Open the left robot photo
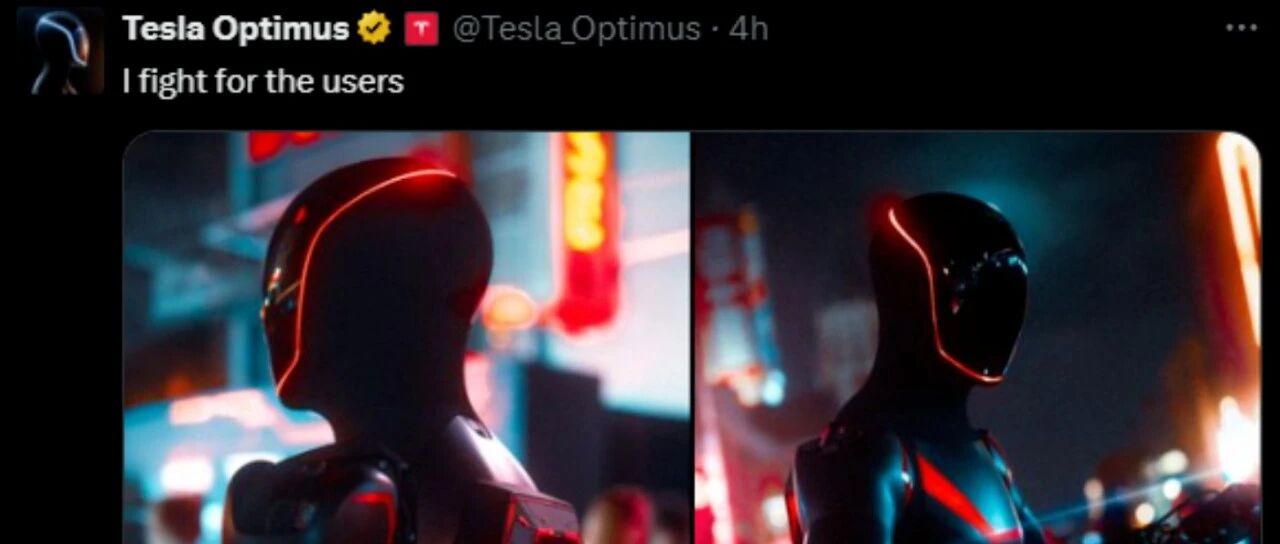The height and width of the screenshot is (544, 1280). point(407,338)
